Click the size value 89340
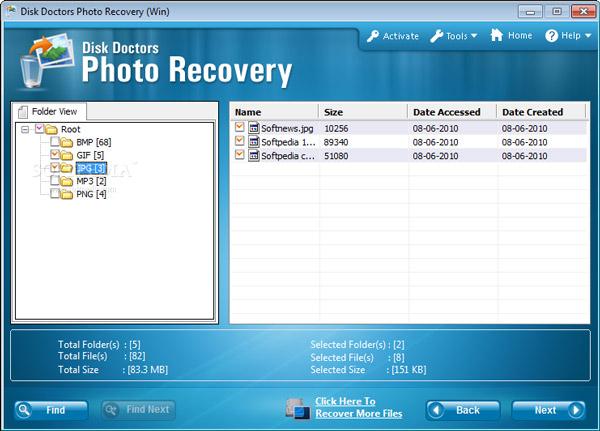The image size is (600, 431). pos(336,142)
